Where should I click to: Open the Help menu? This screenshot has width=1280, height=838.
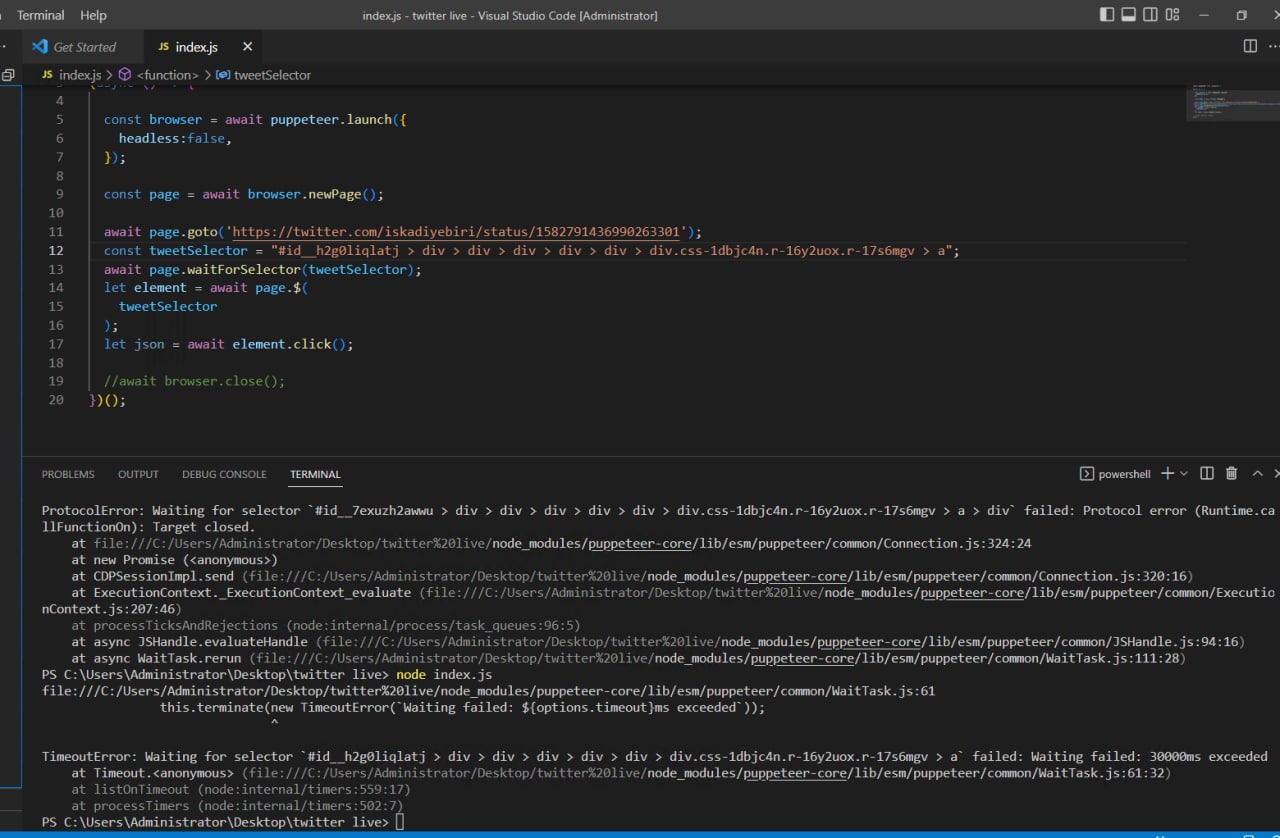tap(93, 15)
